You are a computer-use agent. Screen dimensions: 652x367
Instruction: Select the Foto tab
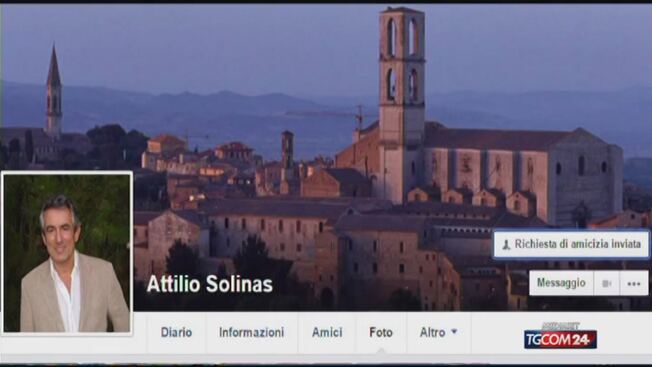click(x=381, y=333)
